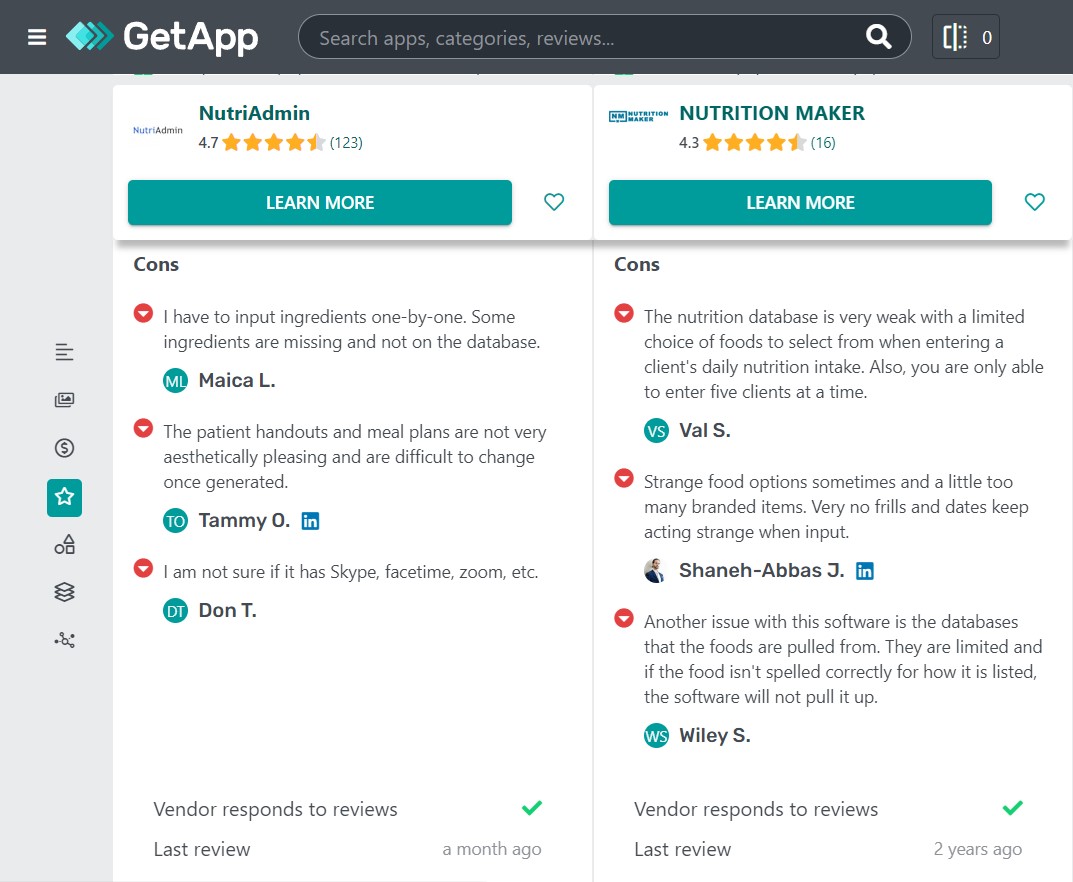
Task: Open the comparison tray showing zero apps
Action: pyautogui.click(x=964, y=37)
